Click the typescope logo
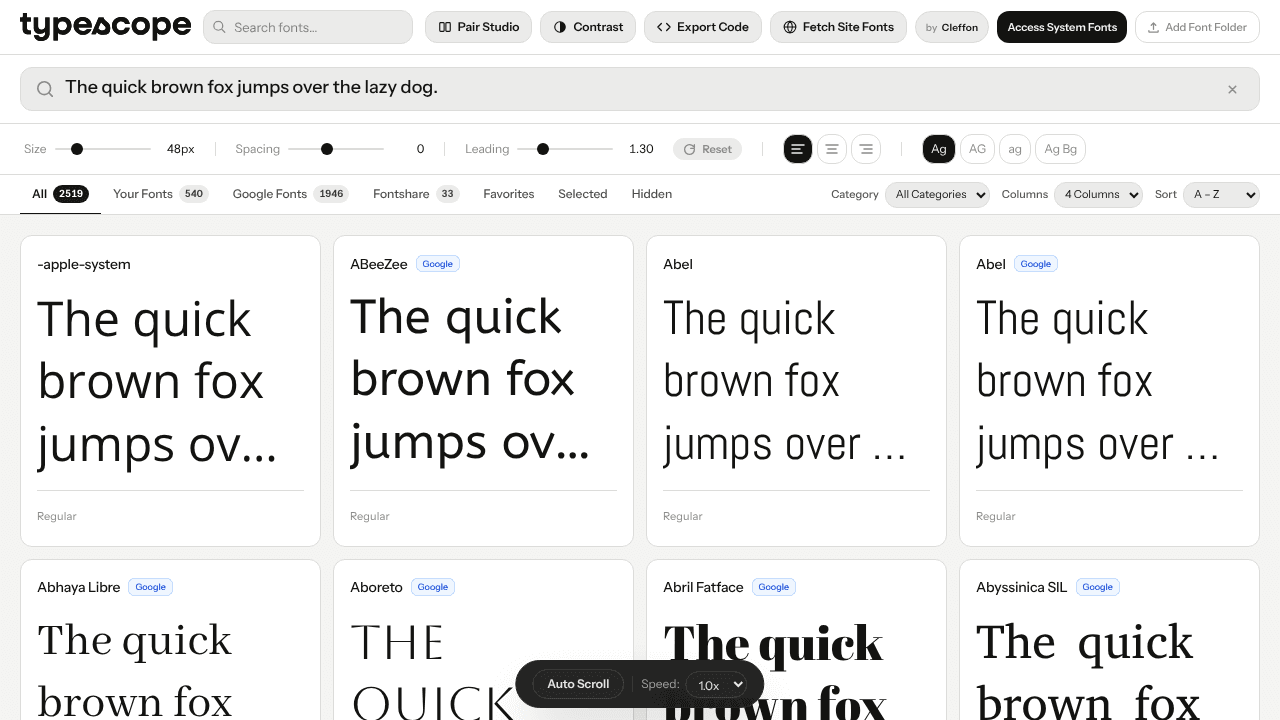 pos(105,26)
